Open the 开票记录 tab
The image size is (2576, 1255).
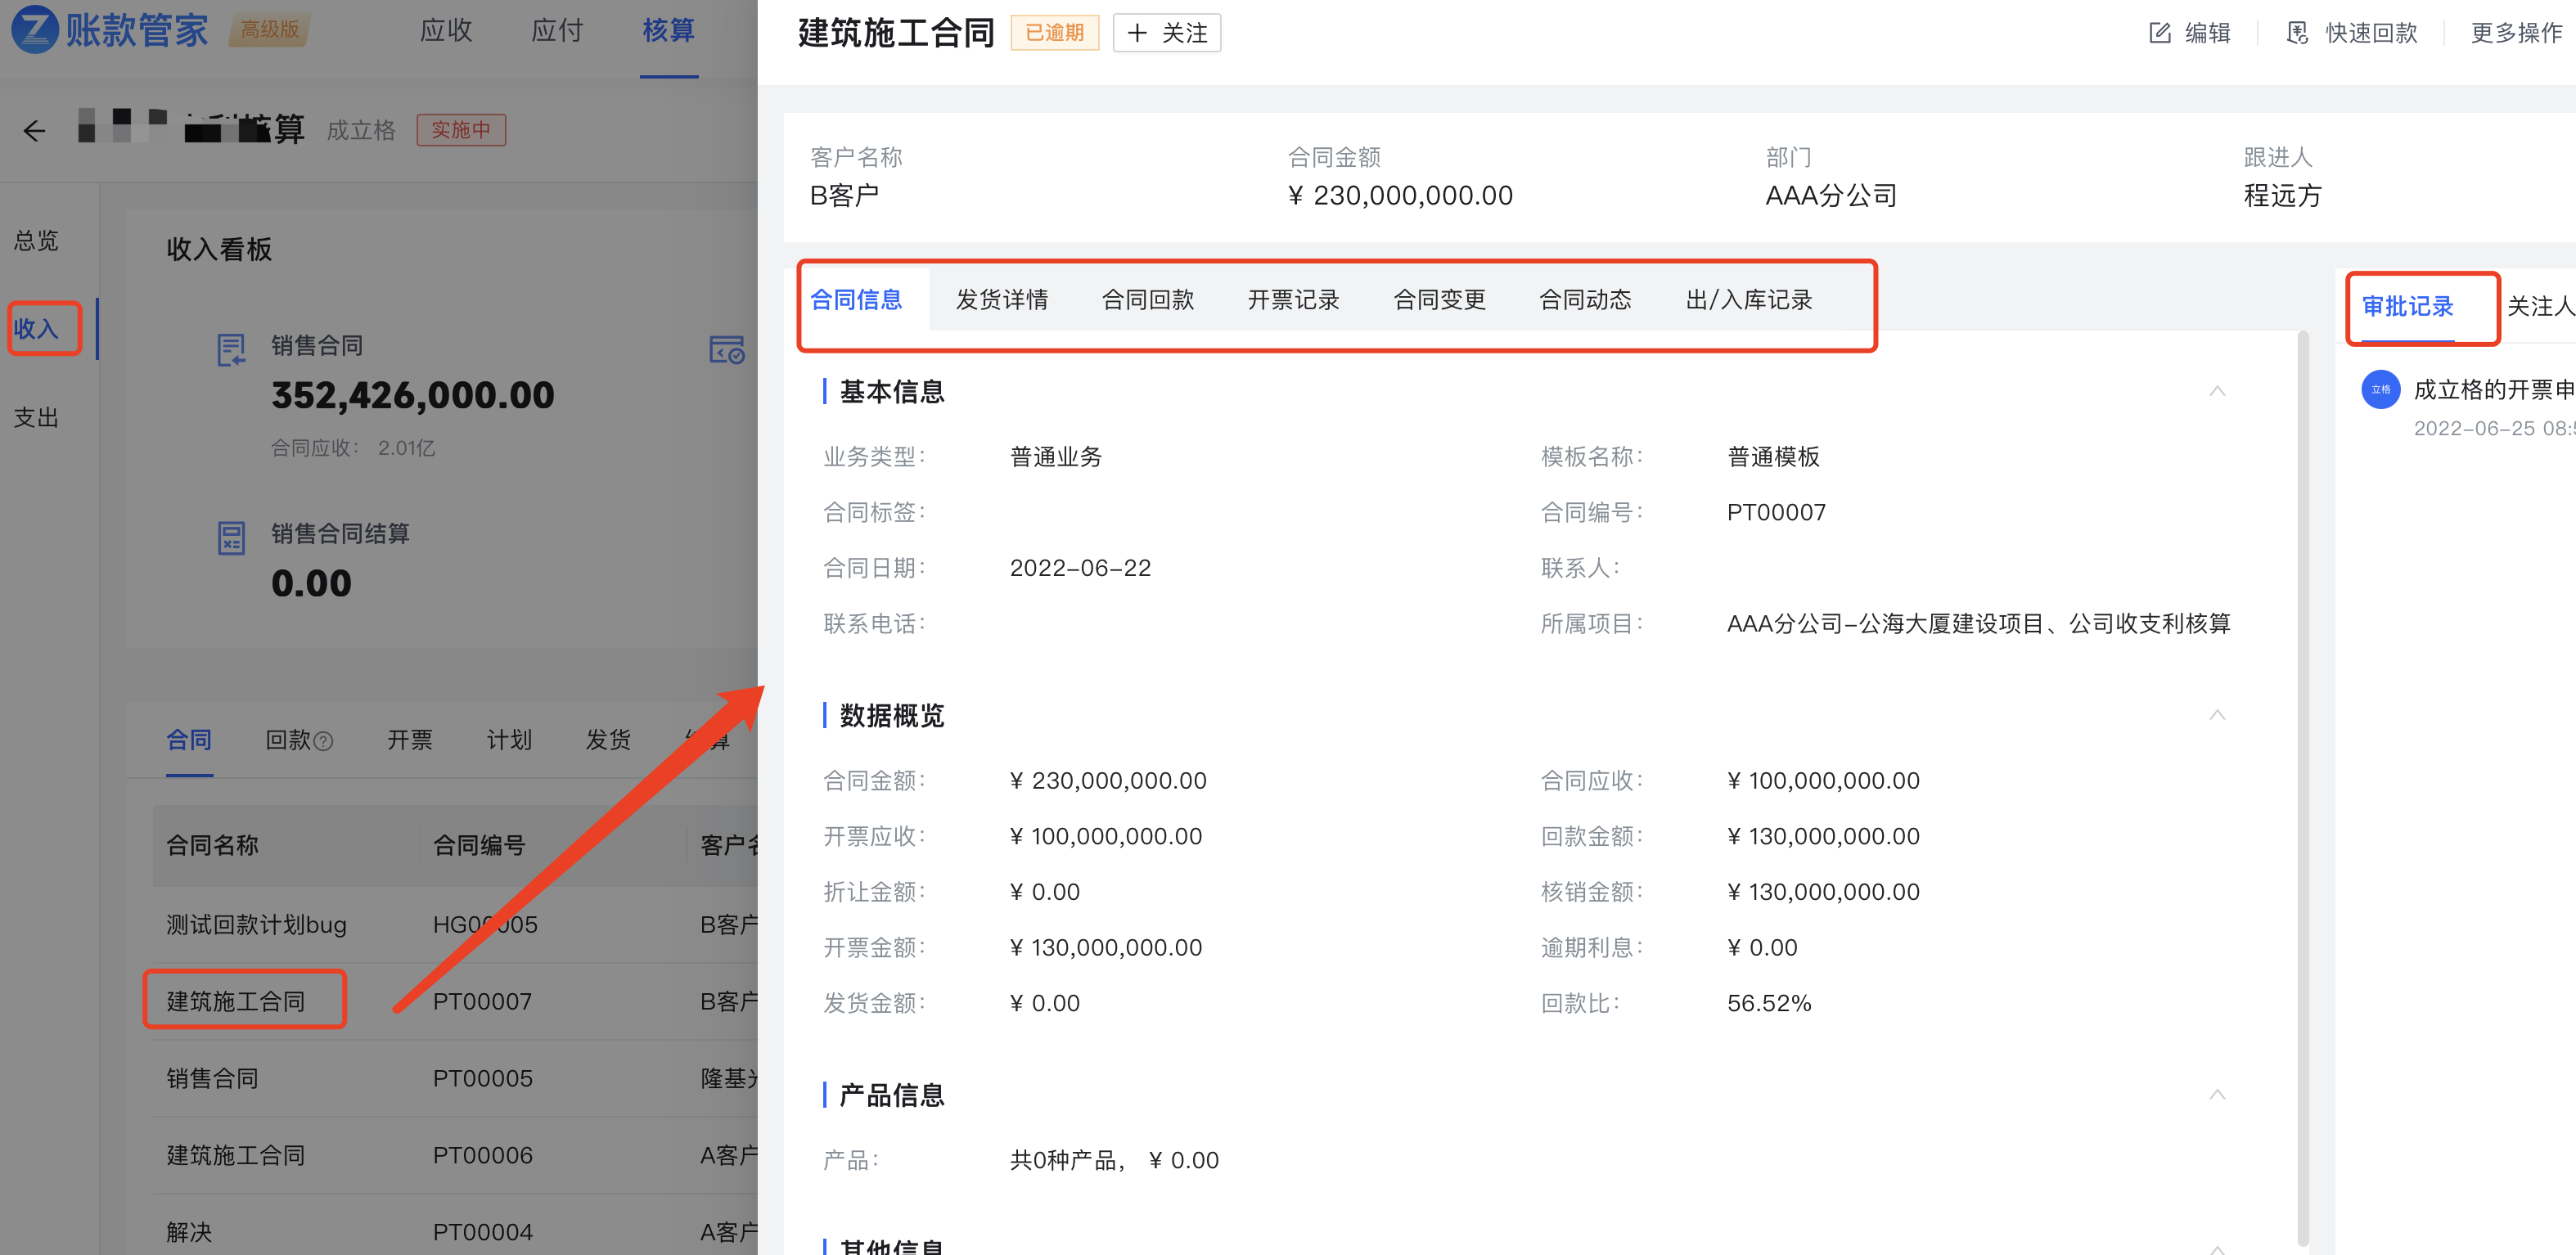[x=1293, y=300]
